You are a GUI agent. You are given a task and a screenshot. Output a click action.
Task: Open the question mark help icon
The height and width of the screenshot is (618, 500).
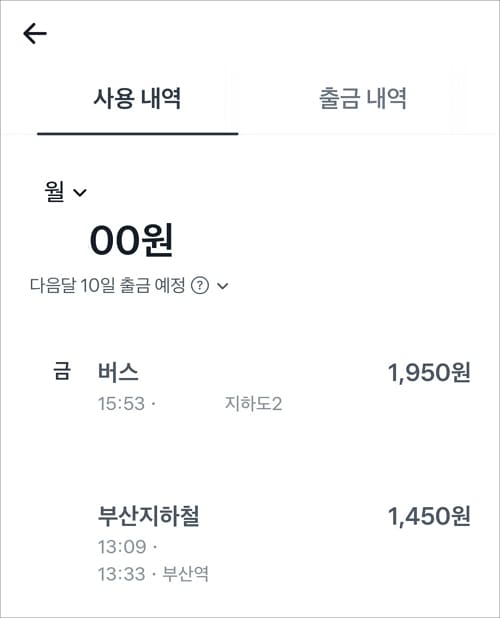200,285
